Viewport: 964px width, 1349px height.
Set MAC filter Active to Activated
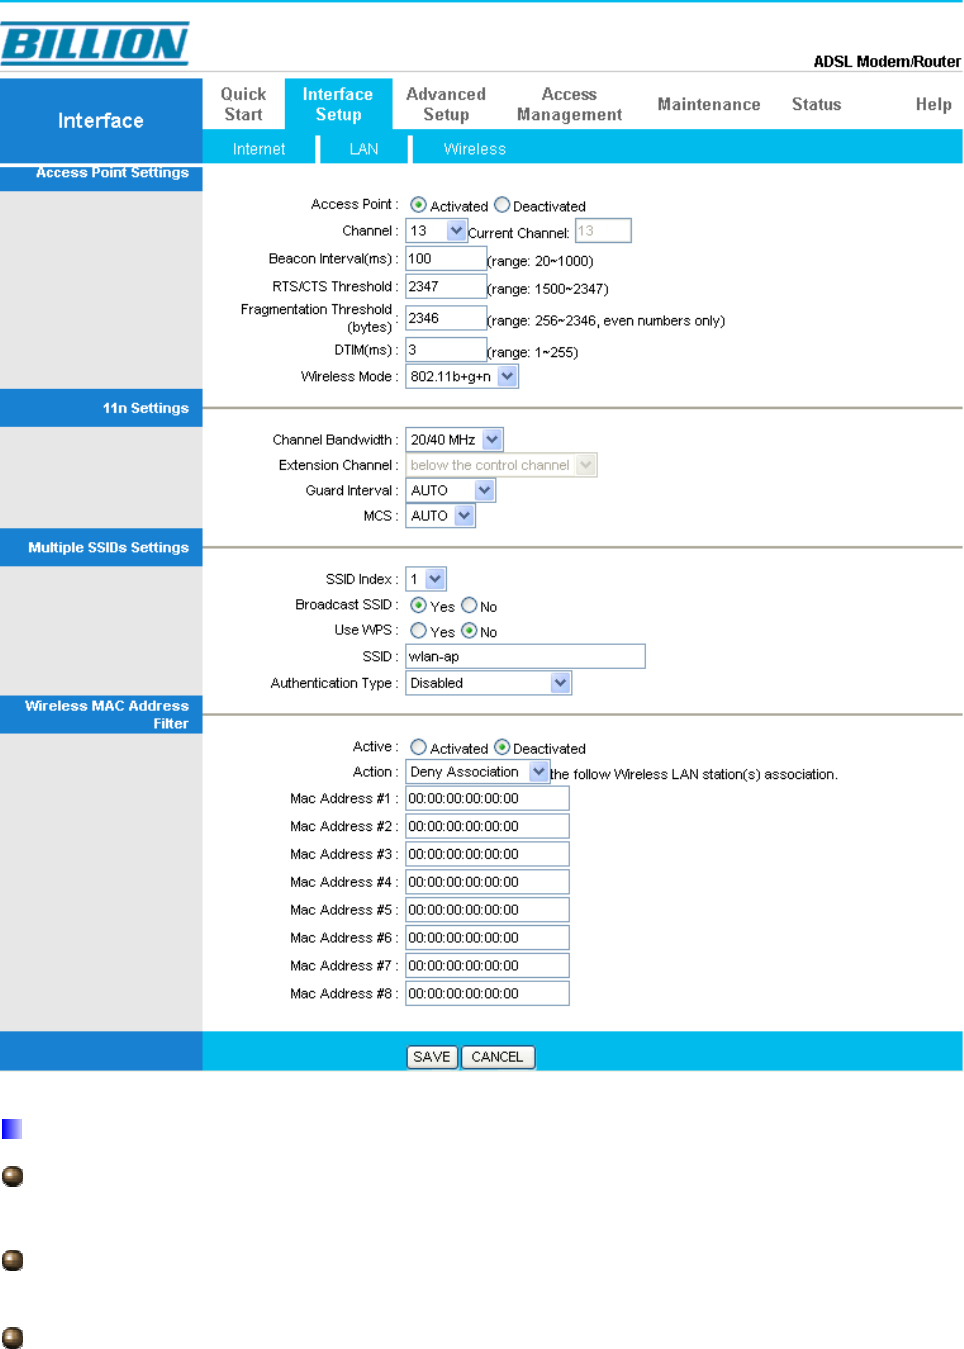click(418, 747)
